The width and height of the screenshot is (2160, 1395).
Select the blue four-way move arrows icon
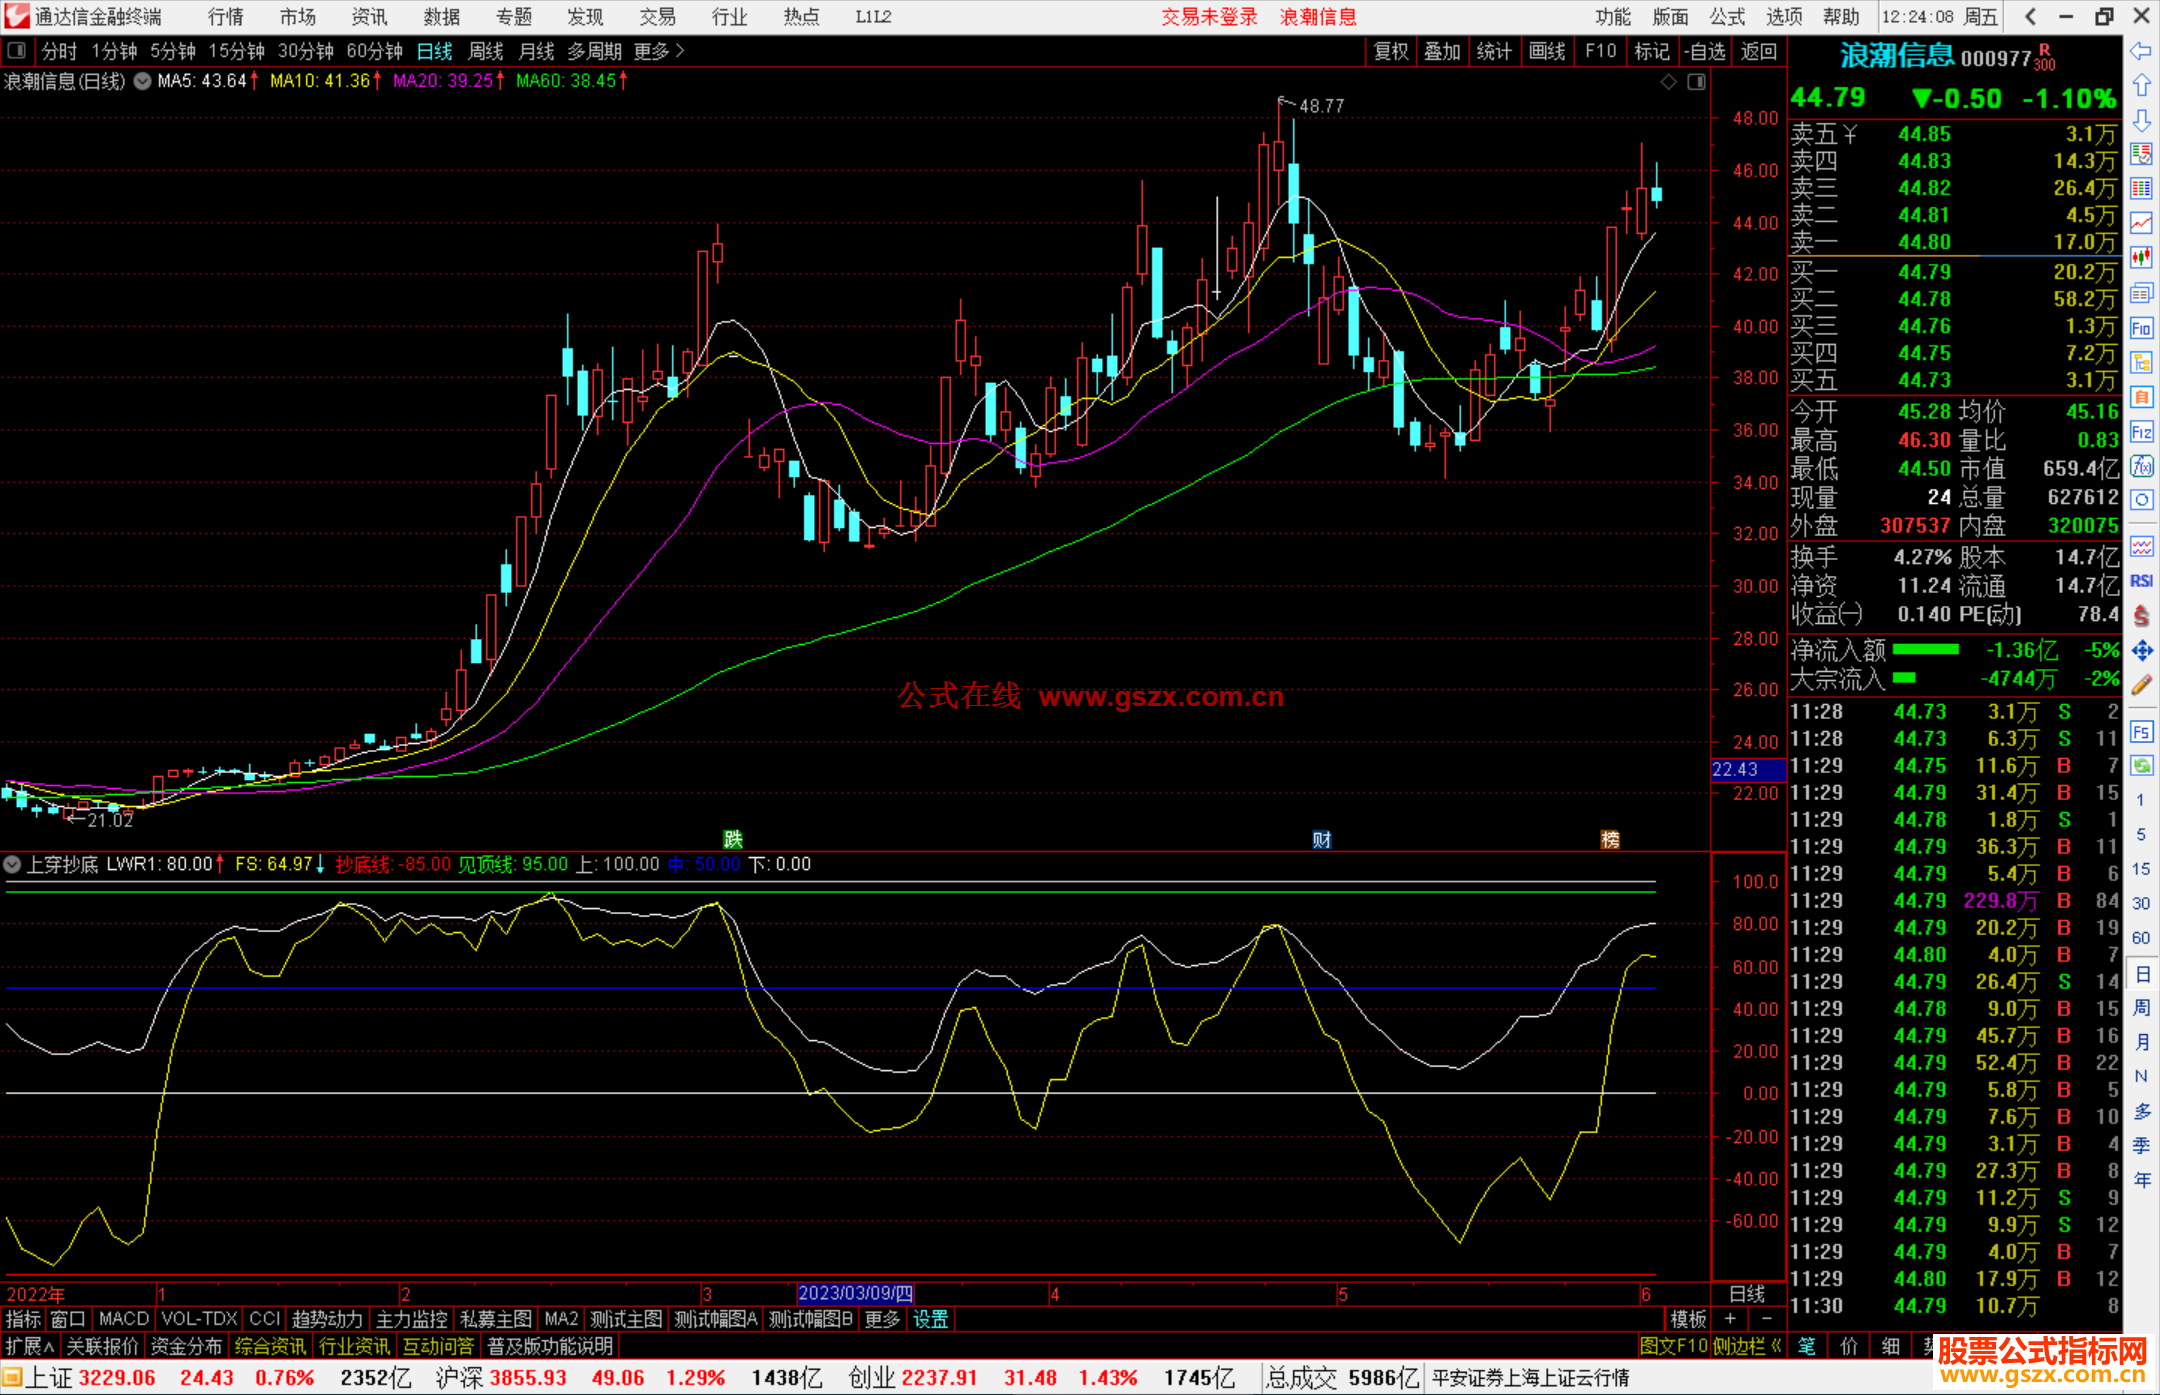coord(2141,651)
